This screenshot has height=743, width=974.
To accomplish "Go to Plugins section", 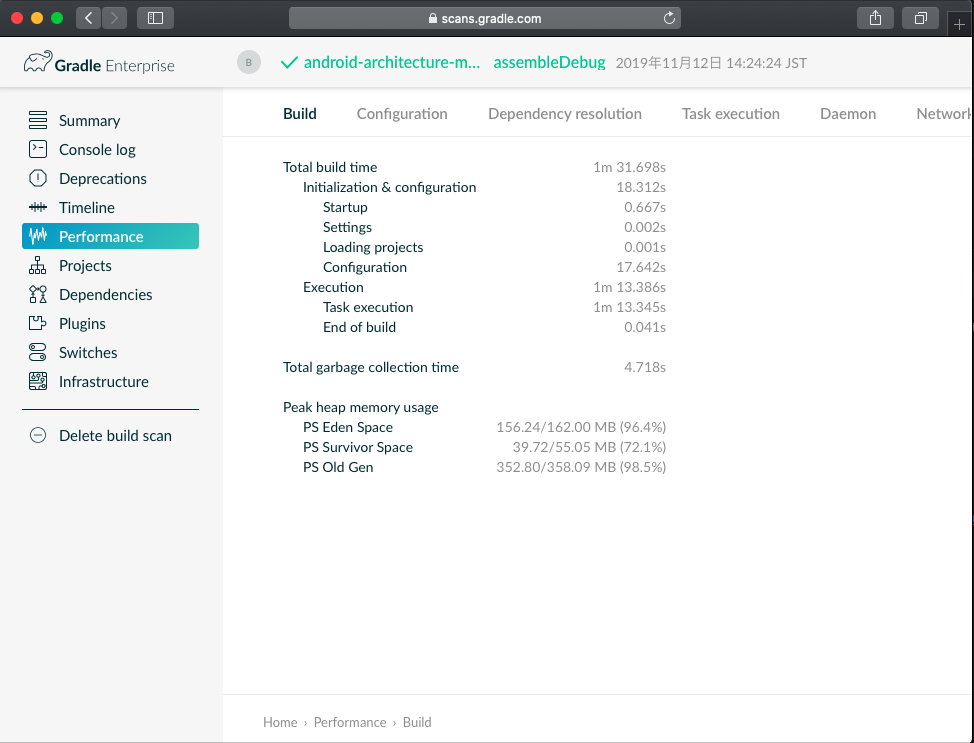I will tap(82, 324).
